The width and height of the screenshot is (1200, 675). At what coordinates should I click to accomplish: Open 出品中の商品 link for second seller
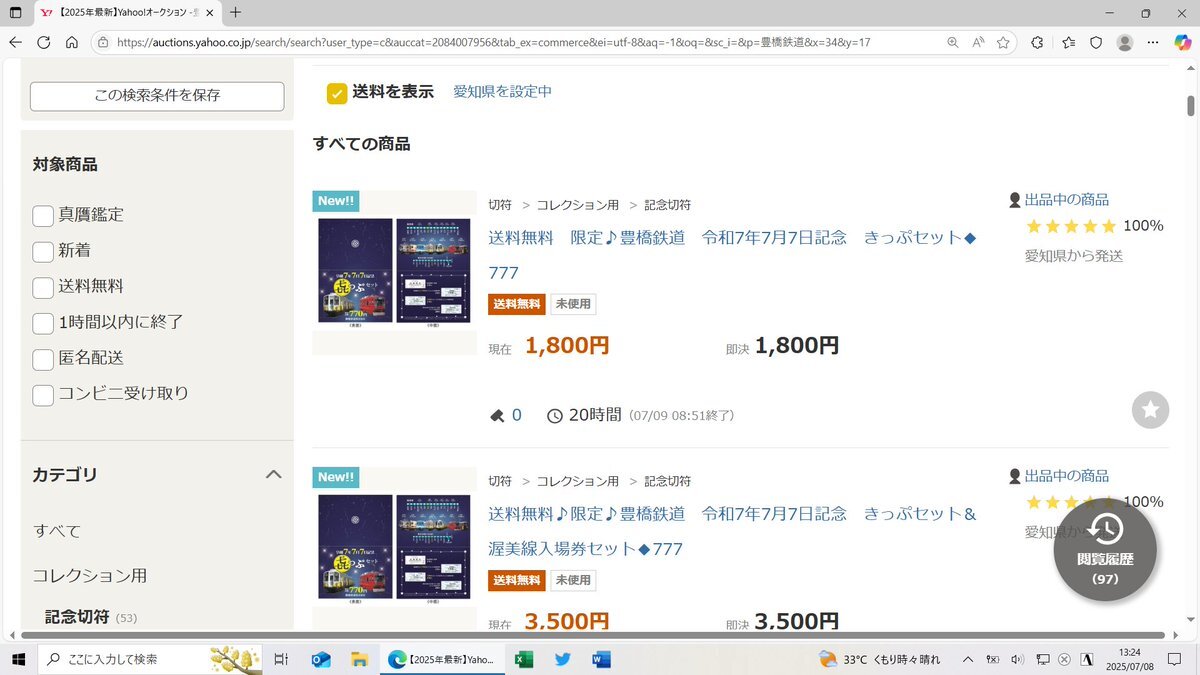click(1067, 476)
